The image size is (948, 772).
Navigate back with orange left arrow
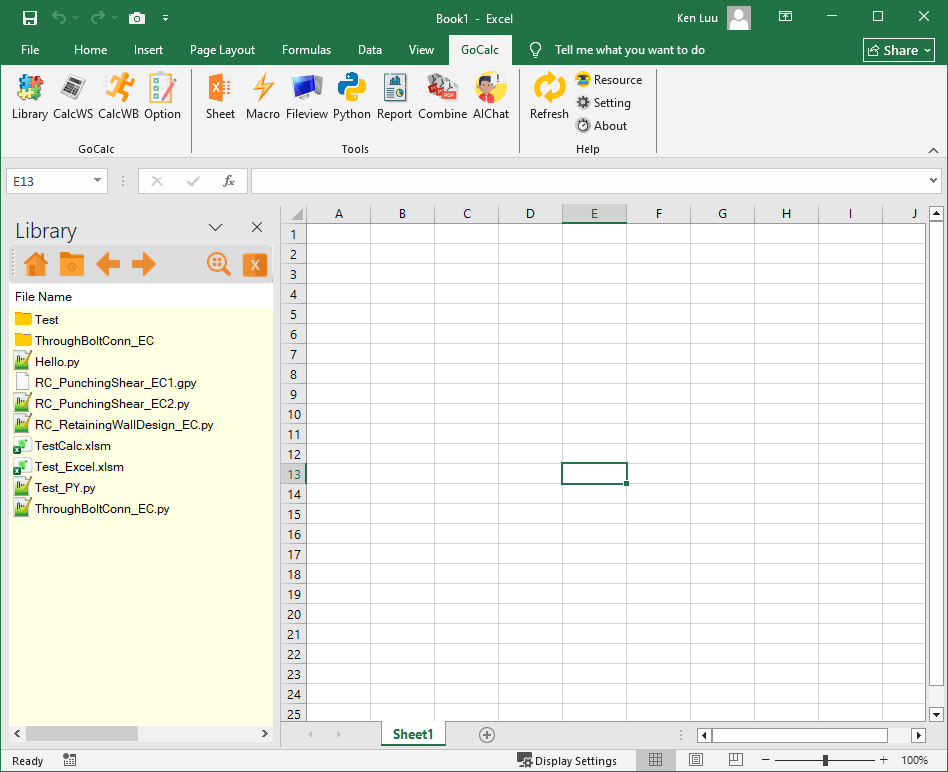tap(108, 264)
